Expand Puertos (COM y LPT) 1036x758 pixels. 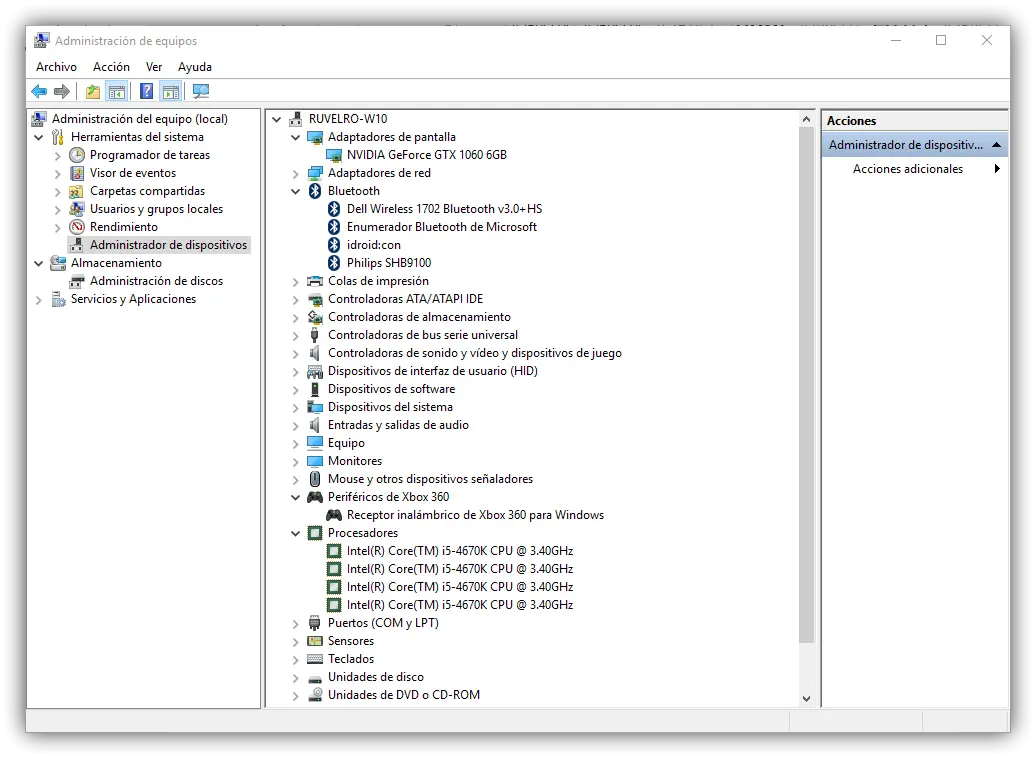(296, 624)
